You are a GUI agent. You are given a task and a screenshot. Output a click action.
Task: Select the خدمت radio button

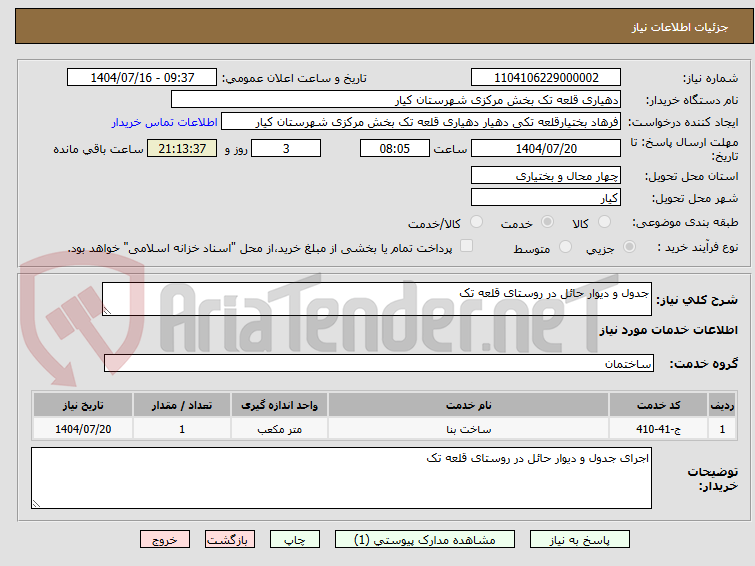coord(547,222)
